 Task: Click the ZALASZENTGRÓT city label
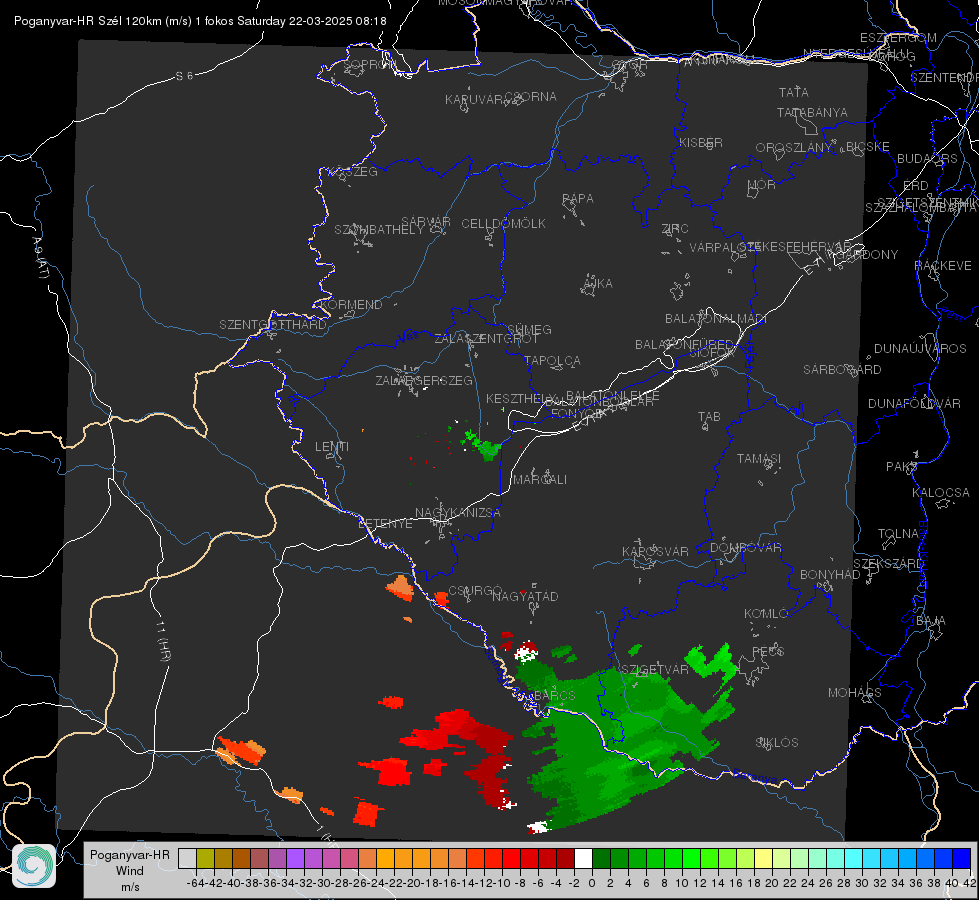[486, 339]
